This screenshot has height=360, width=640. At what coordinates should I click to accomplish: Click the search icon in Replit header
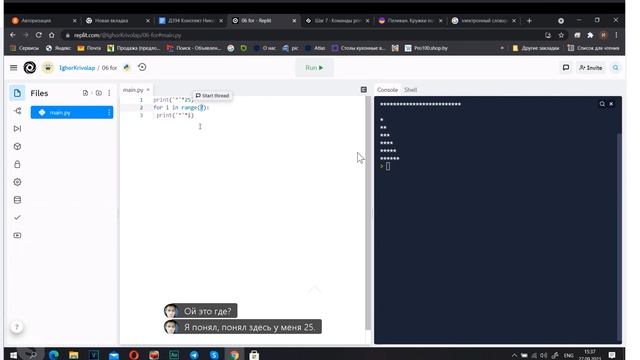coord(616,68)
